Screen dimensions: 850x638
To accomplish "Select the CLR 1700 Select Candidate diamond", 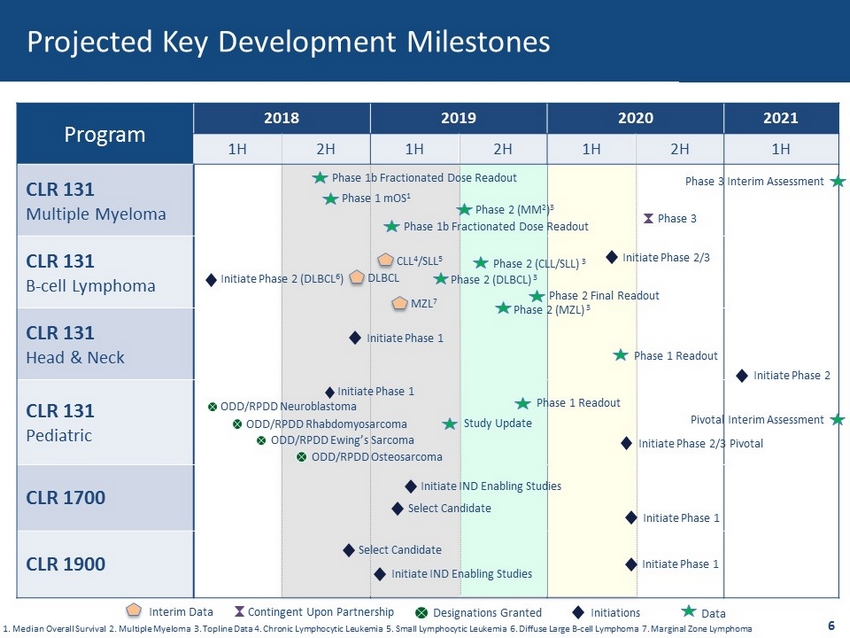I will [x=397, y=508].
